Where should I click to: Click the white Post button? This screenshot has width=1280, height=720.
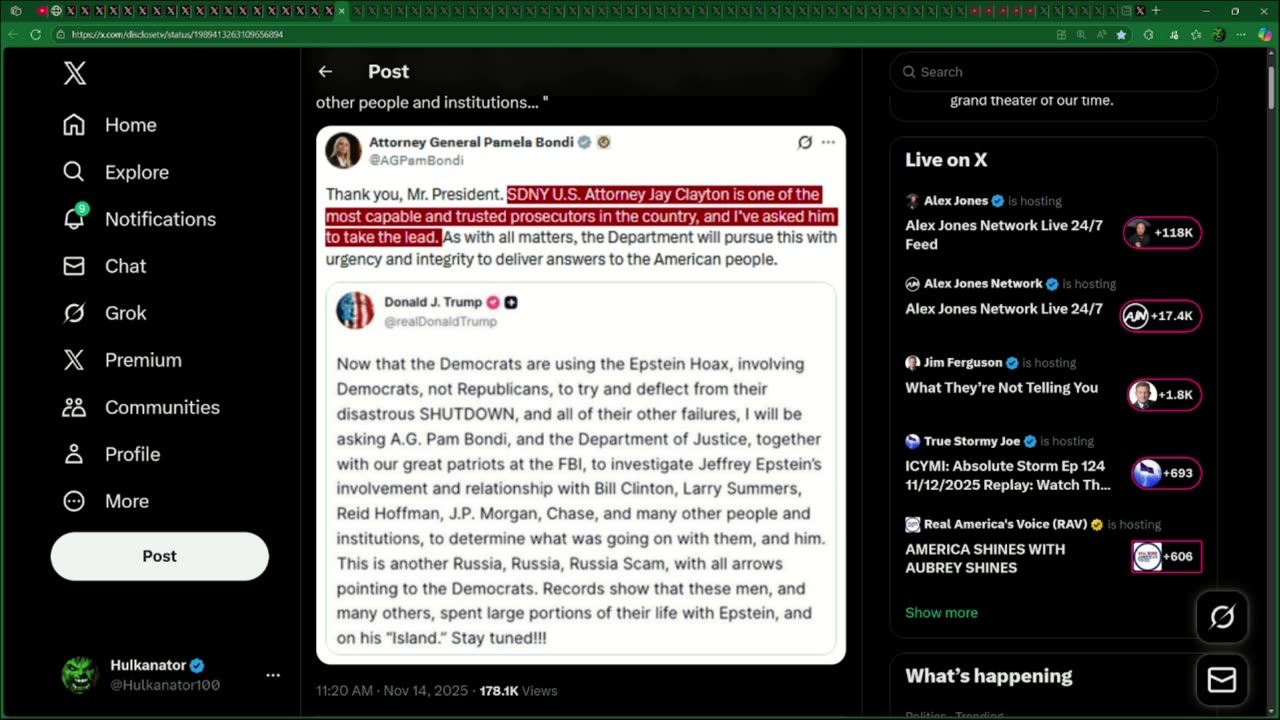tap(160, 556)
